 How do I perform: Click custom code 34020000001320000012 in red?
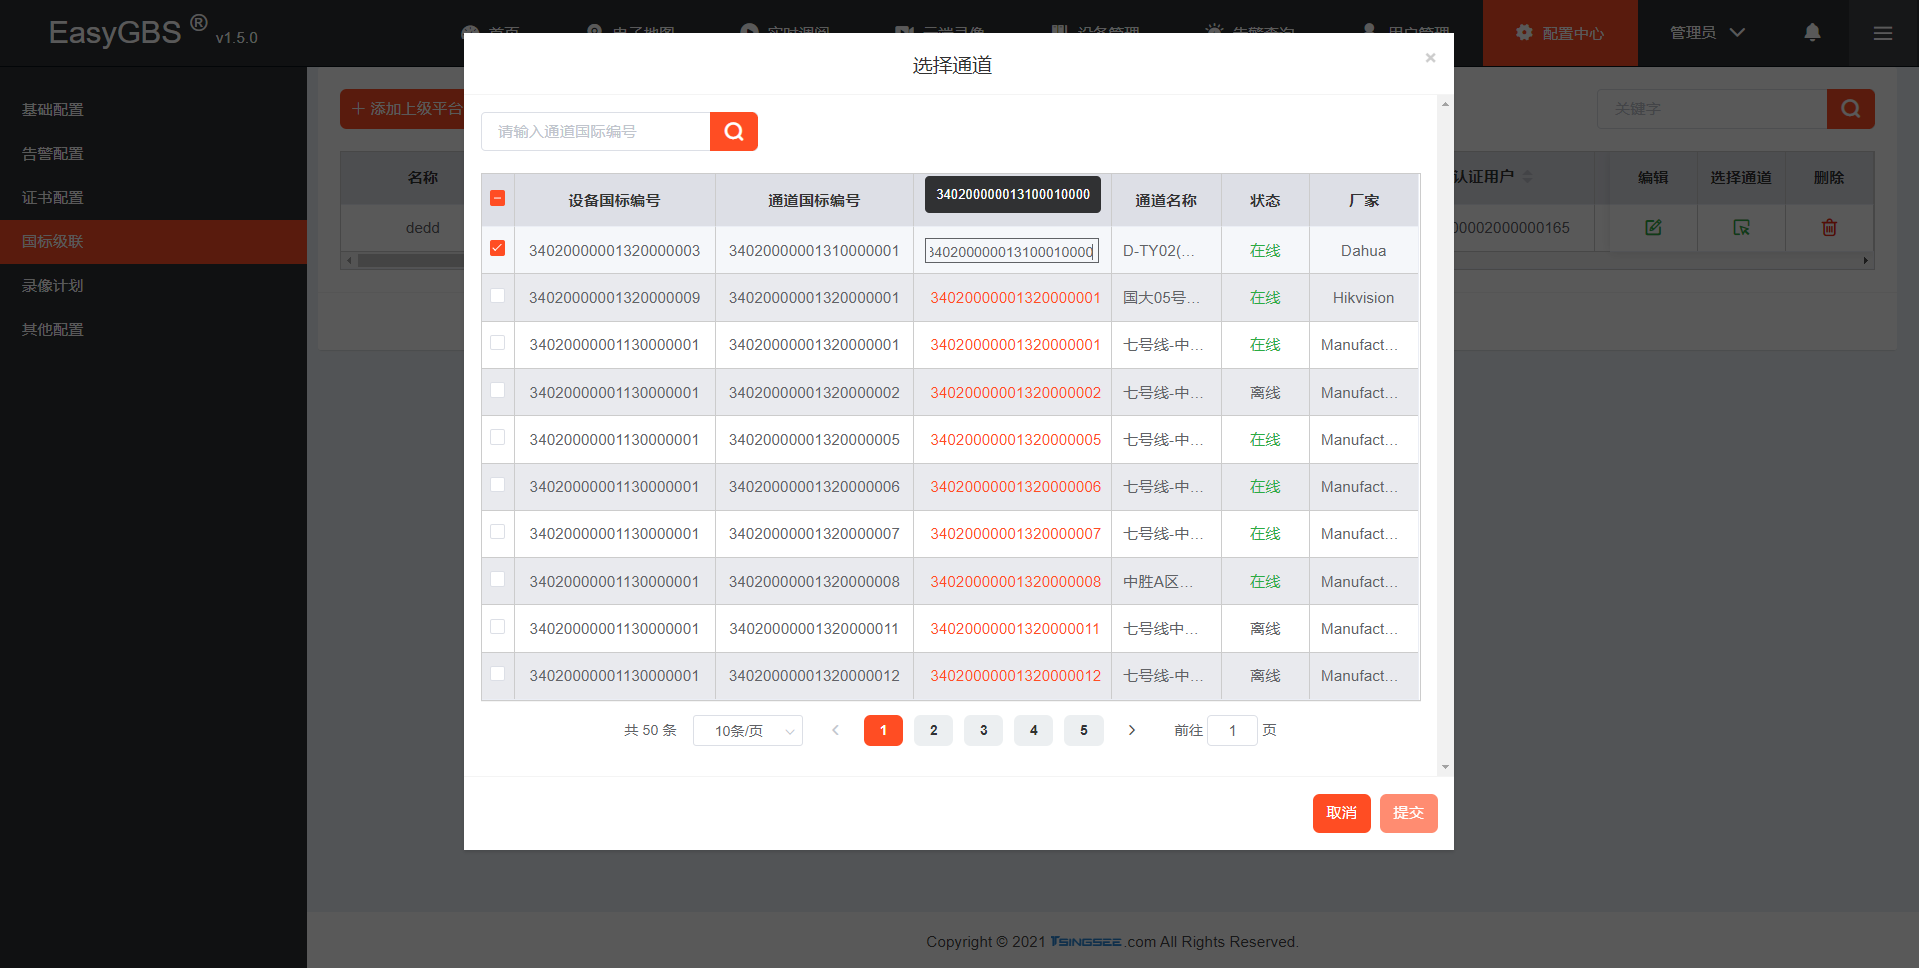pos(1016,676)
